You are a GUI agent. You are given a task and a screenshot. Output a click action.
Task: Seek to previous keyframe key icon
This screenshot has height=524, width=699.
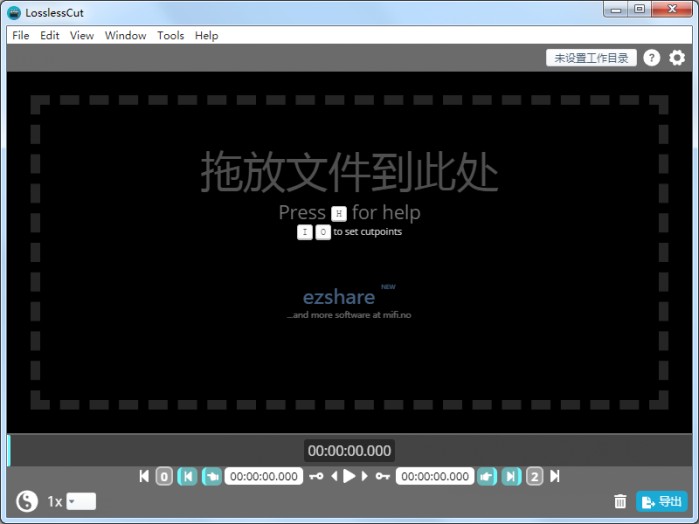[x=316, y=476]
